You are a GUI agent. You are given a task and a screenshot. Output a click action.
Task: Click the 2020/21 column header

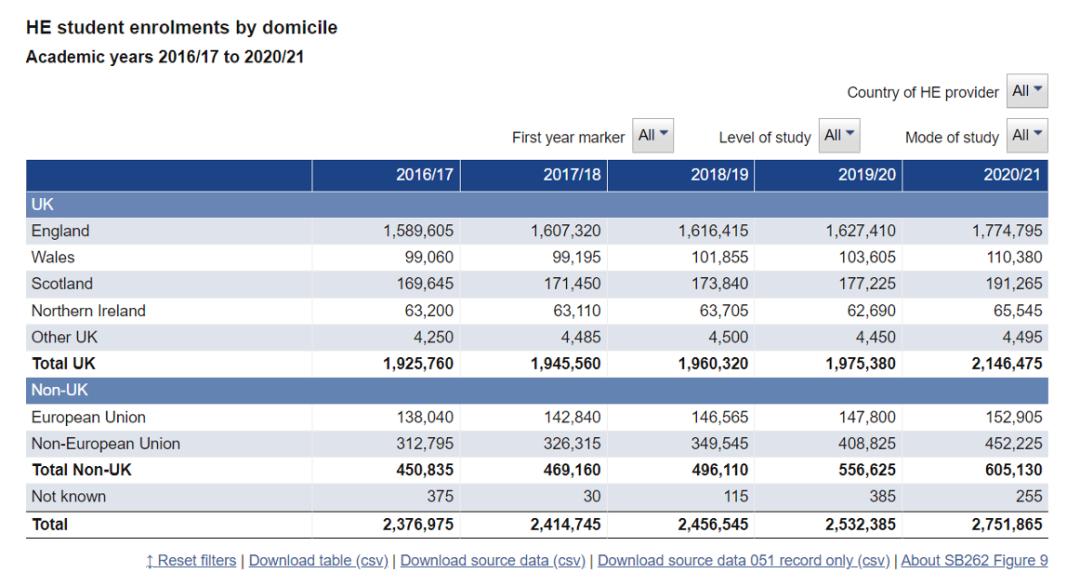point(1012,175)
